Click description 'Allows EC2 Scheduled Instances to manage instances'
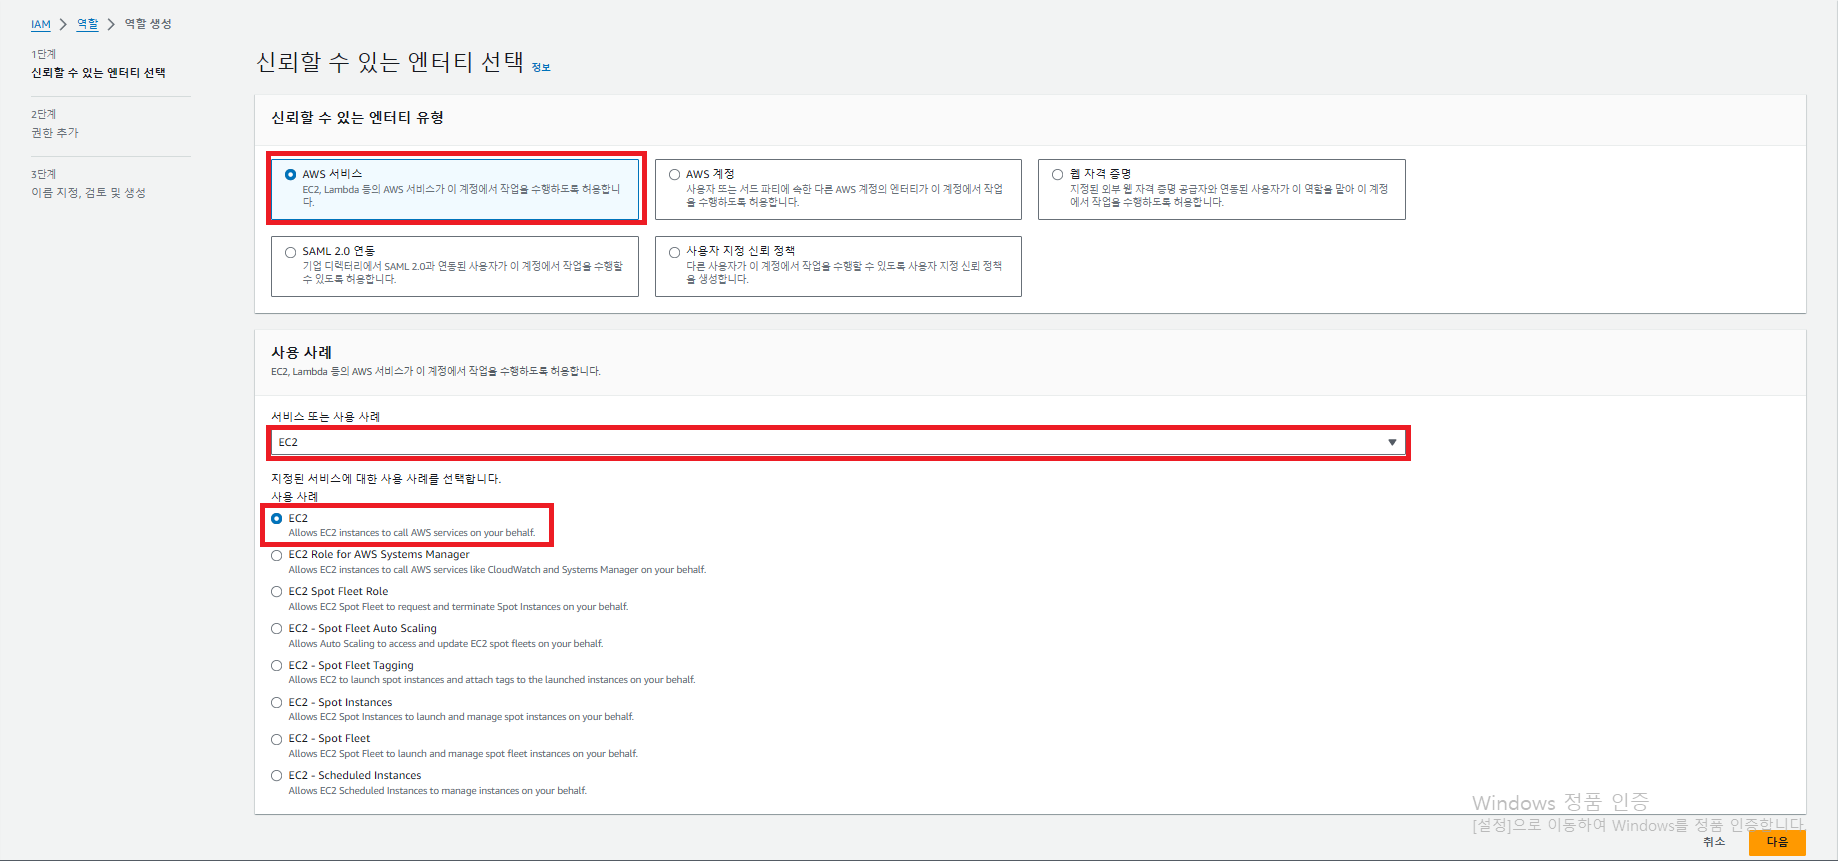This screenshot has height=861, width=1838. 438,791
